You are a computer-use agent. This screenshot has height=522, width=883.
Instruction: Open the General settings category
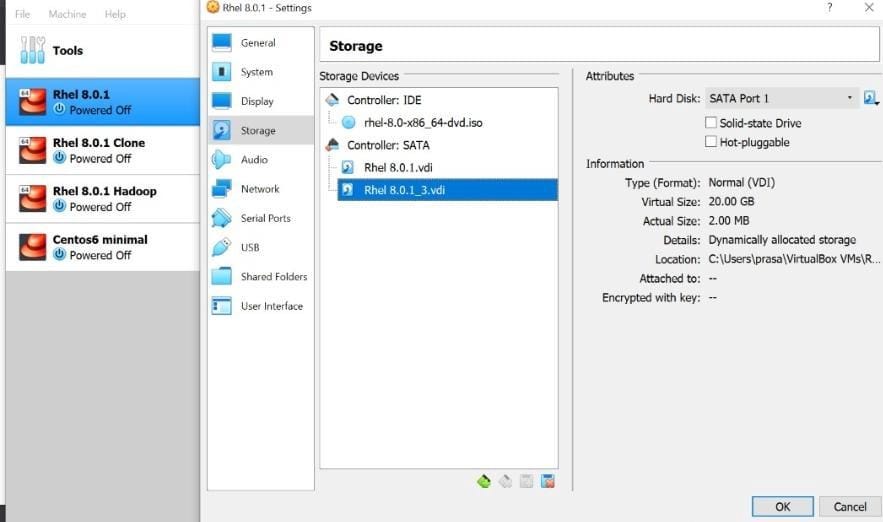coord(260,43)
